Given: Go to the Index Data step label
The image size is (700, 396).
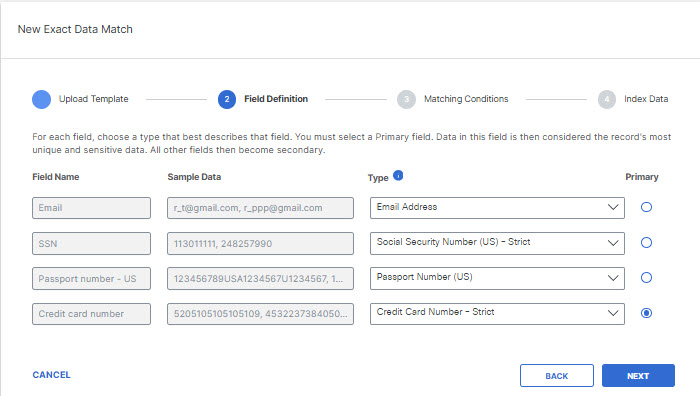Looking at the screenshot, I should (646, 99).
